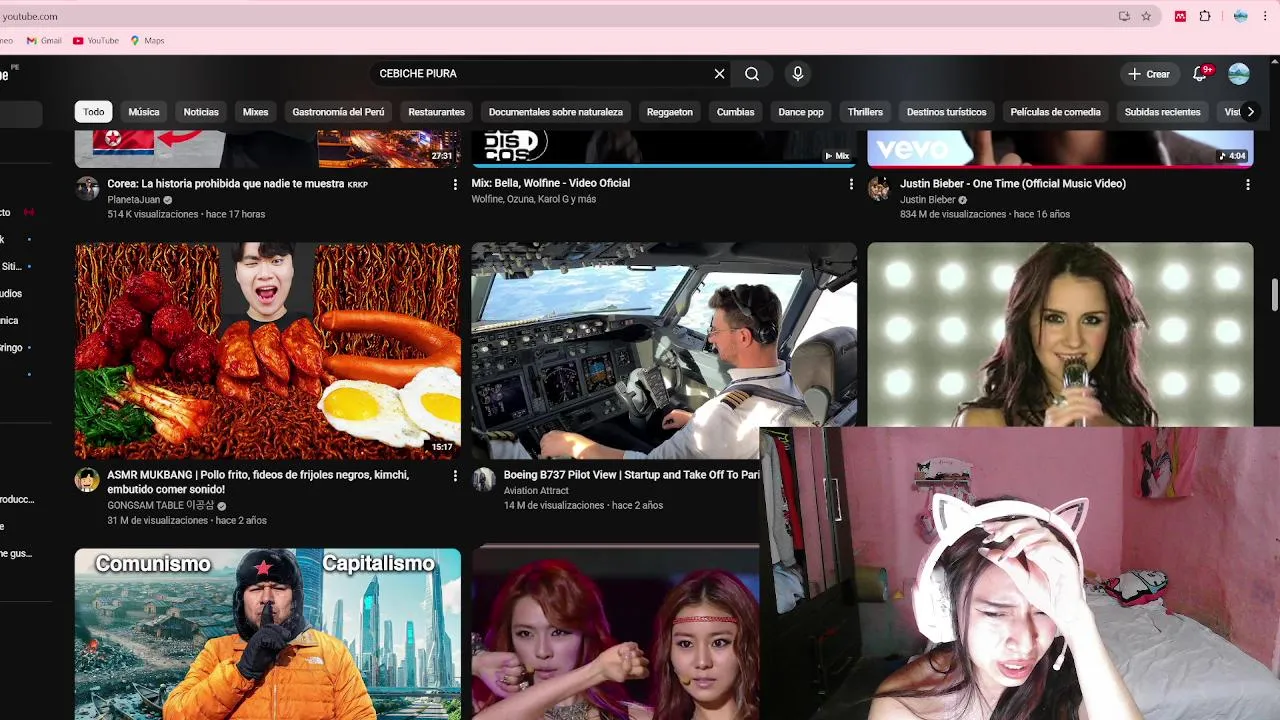Open the Chrome profile avatar
1280x720 pixels.
1240,16
